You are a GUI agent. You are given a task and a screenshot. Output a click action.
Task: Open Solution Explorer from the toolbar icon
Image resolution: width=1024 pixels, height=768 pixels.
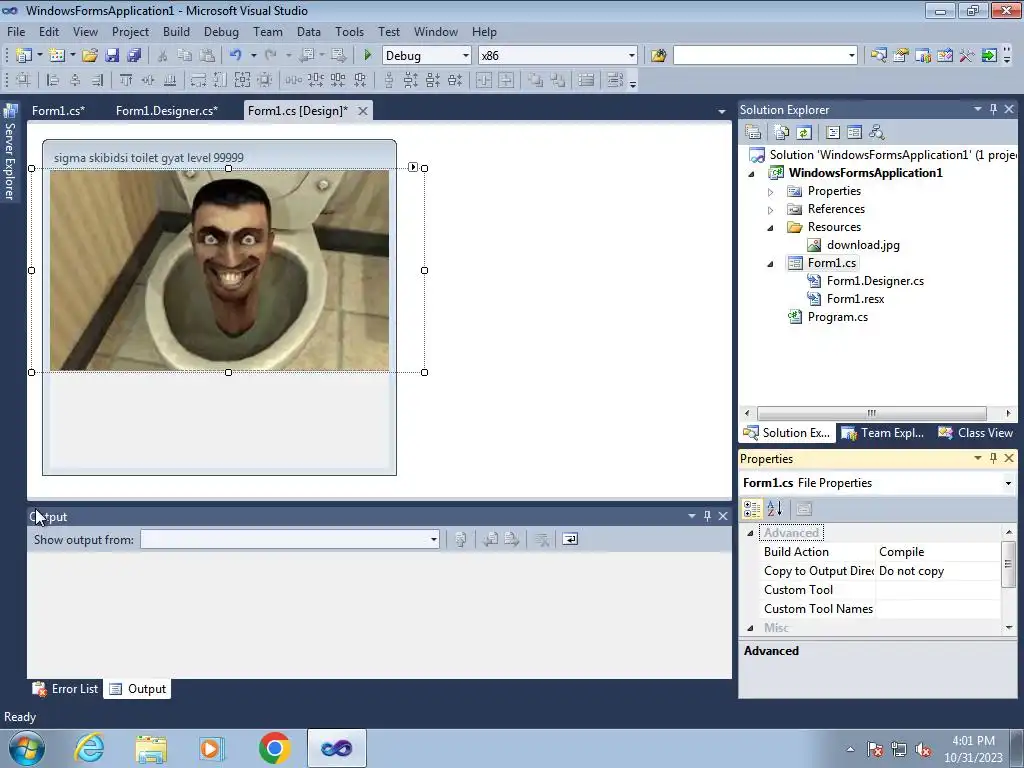point(878,56)
